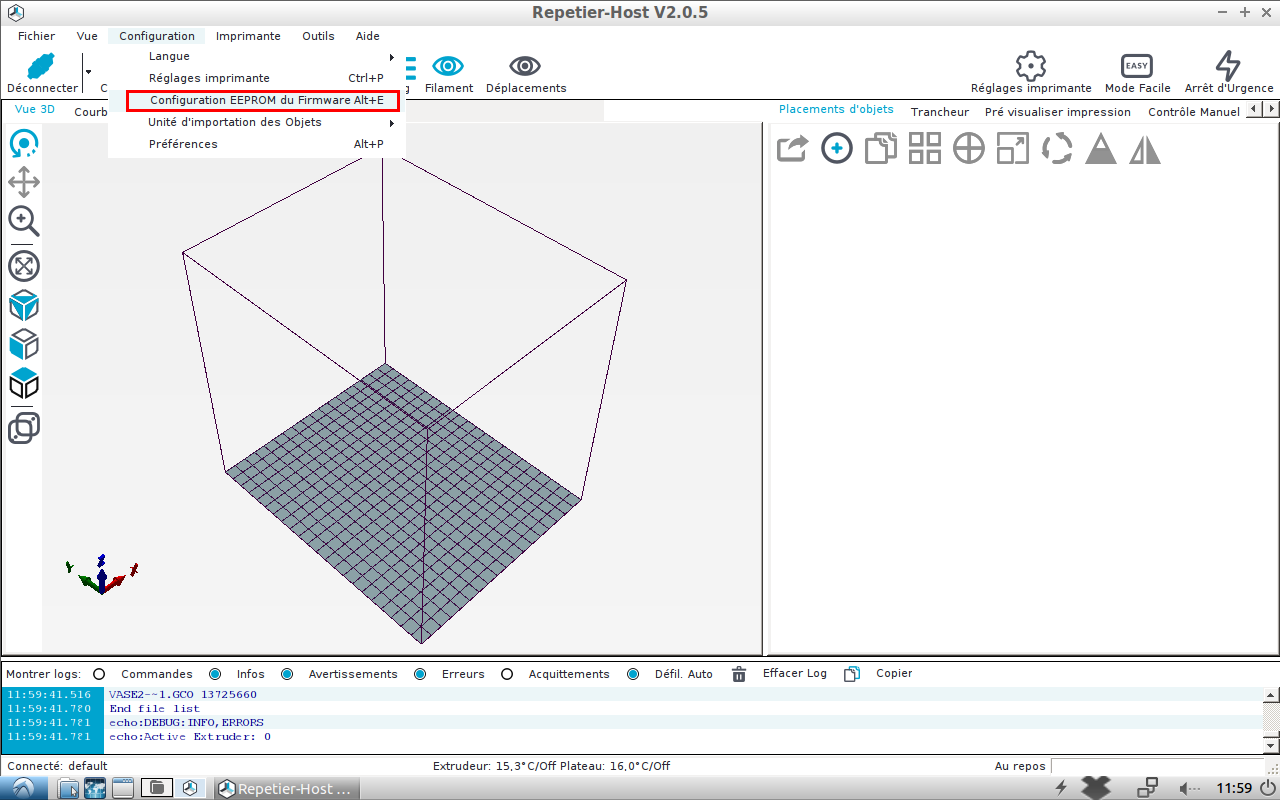Image resolution: width=1280 pixels, height=800 pixels.
Task: Add object with plus circle icon
Action: coord(837,149)
